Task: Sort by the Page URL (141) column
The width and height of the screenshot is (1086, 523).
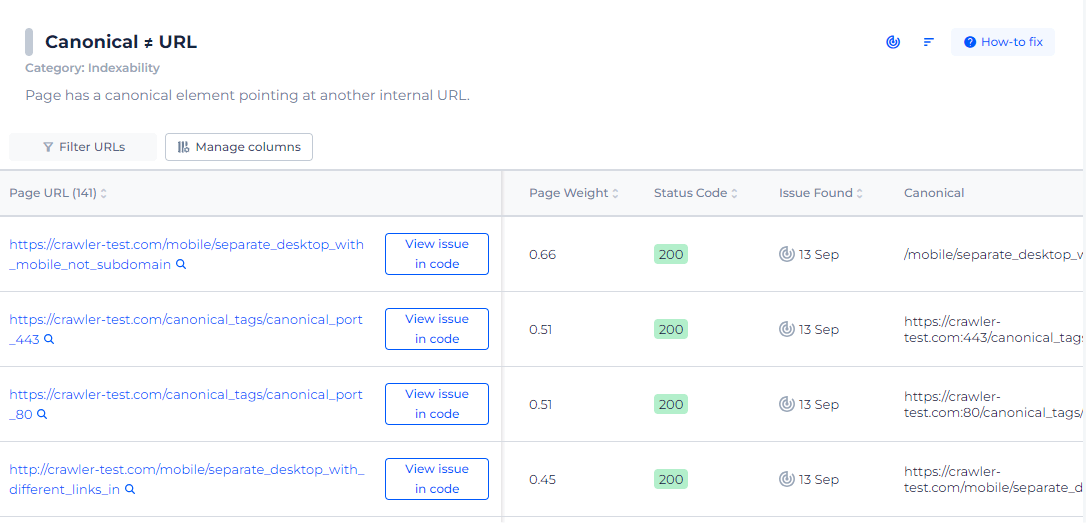Action: click(x=58, y=193)
